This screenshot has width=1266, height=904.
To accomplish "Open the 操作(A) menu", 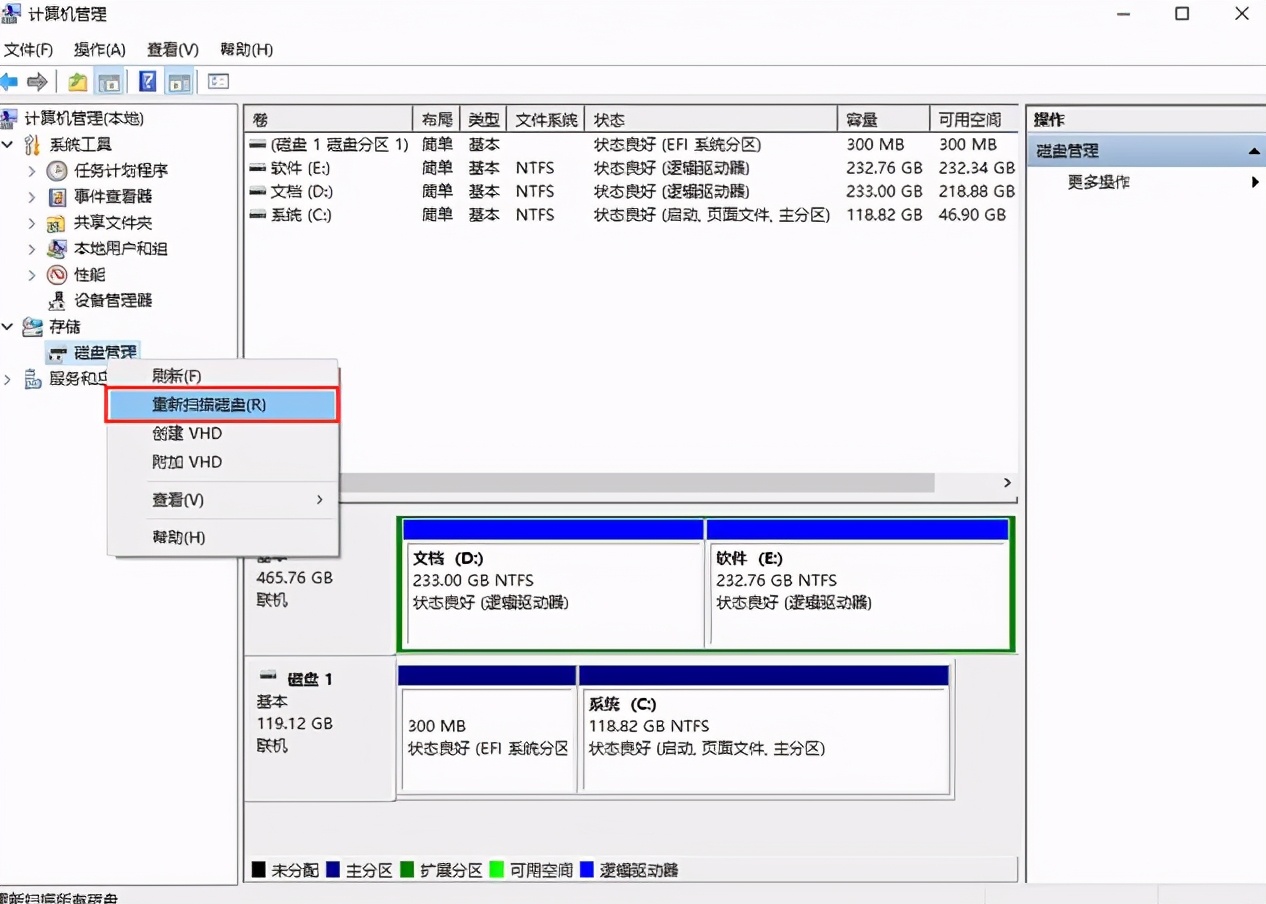I will point(97,49).
